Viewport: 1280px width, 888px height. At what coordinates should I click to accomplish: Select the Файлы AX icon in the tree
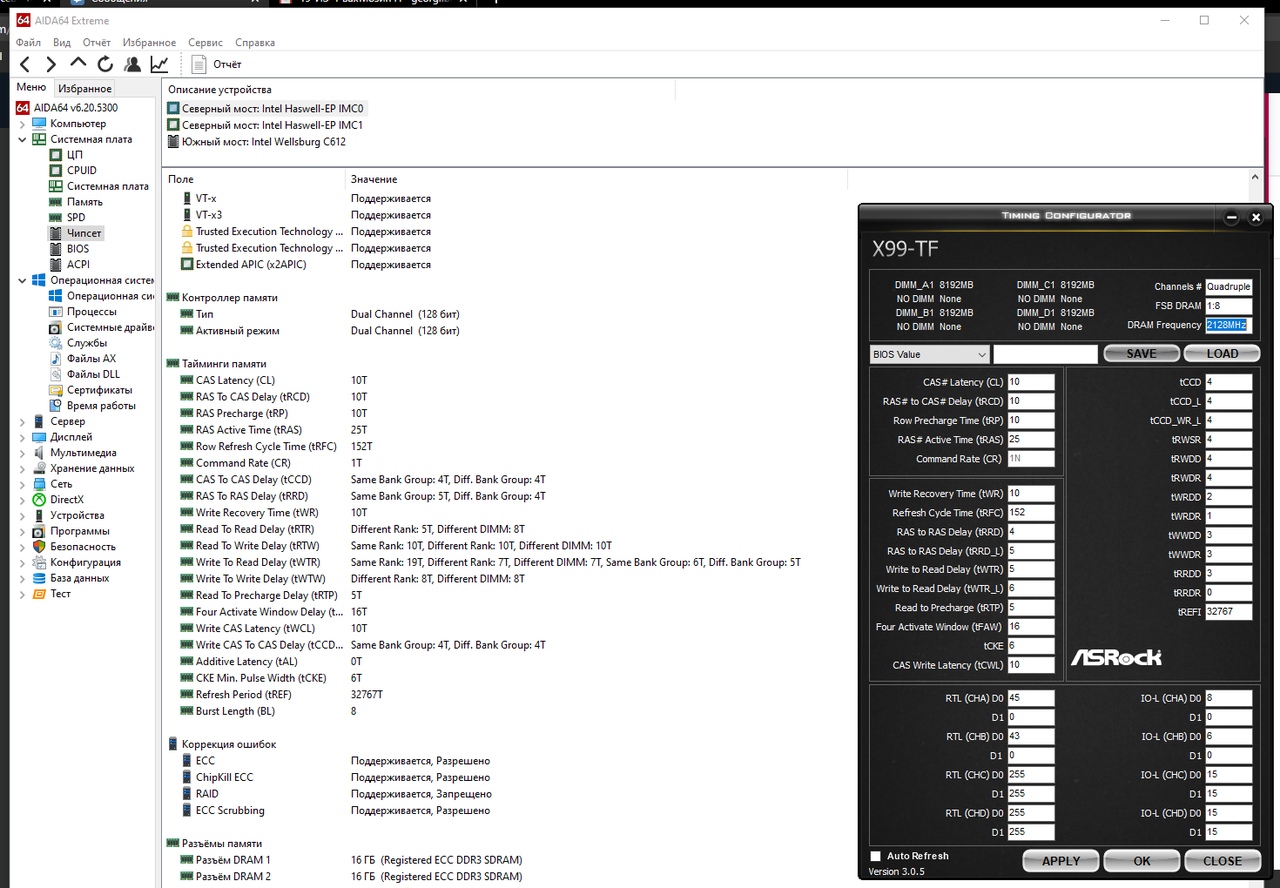[56, 359]
